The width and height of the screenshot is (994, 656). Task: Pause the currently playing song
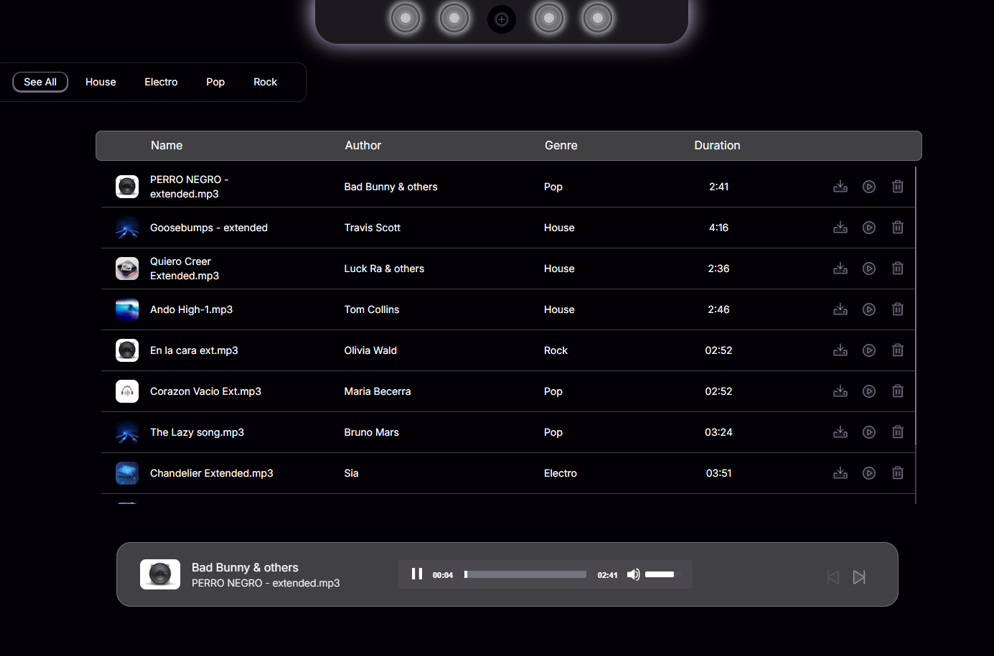click(x=417, y=574)
